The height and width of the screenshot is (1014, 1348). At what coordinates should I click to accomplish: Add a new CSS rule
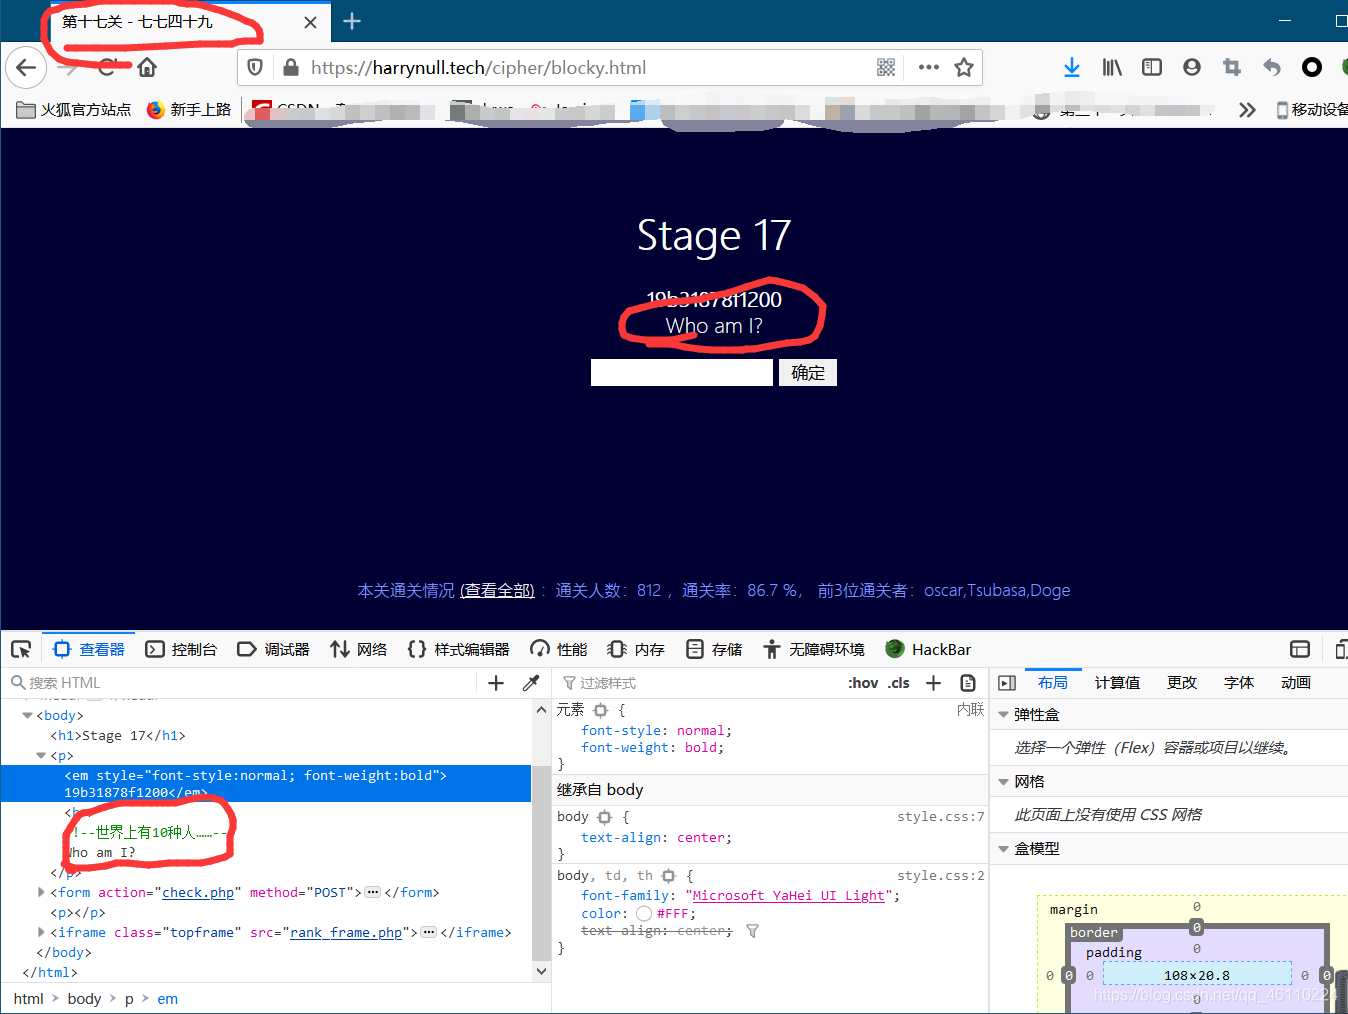[x=933, y=683]
